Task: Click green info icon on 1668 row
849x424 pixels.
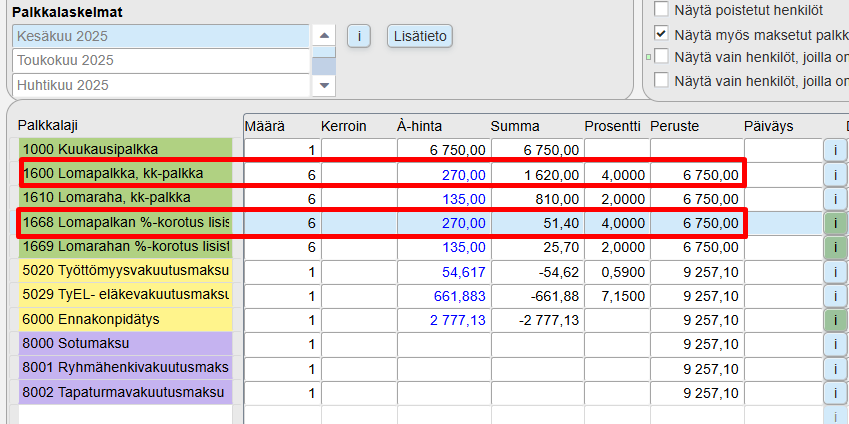Action: point(835,222)
